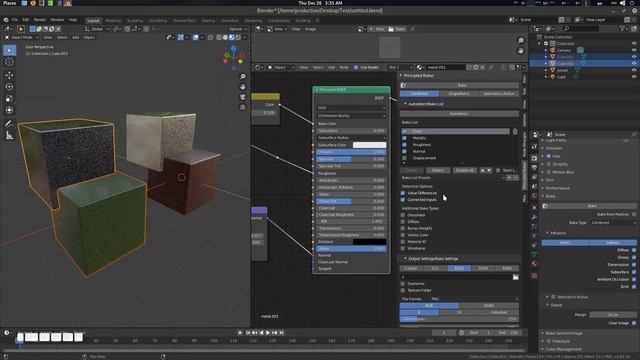Enable the Wireframe additional bake type
The height and width of the screenshot is (360, 640).
[403, 248]
